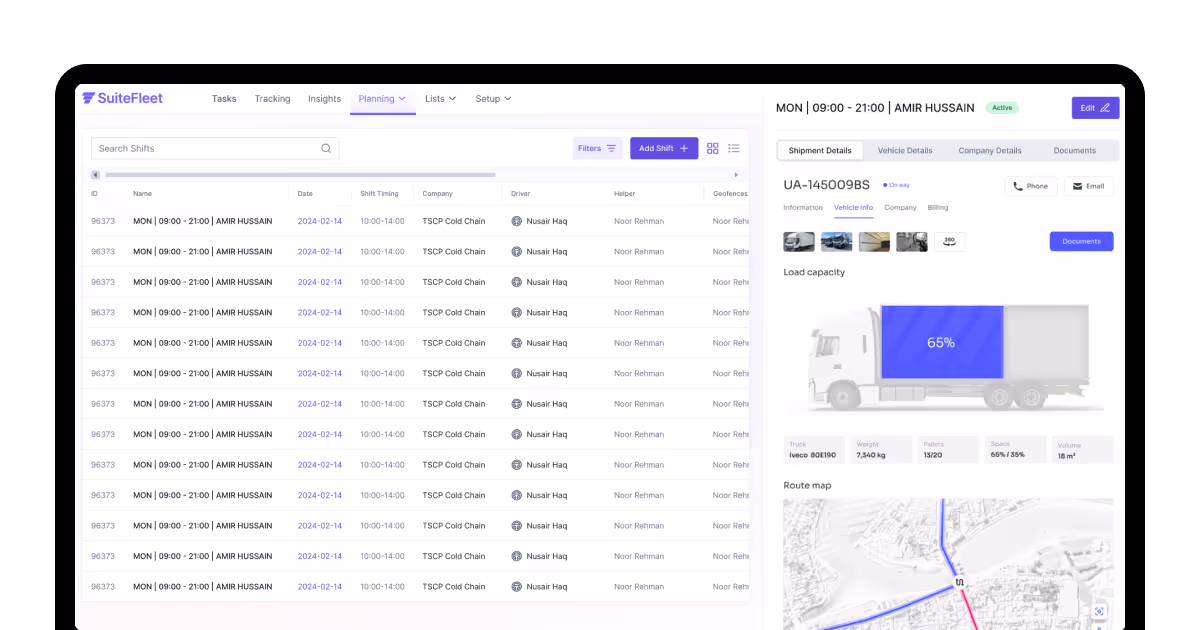Click the ID column header
The image size is (1200, 630).
click(94, 194)
